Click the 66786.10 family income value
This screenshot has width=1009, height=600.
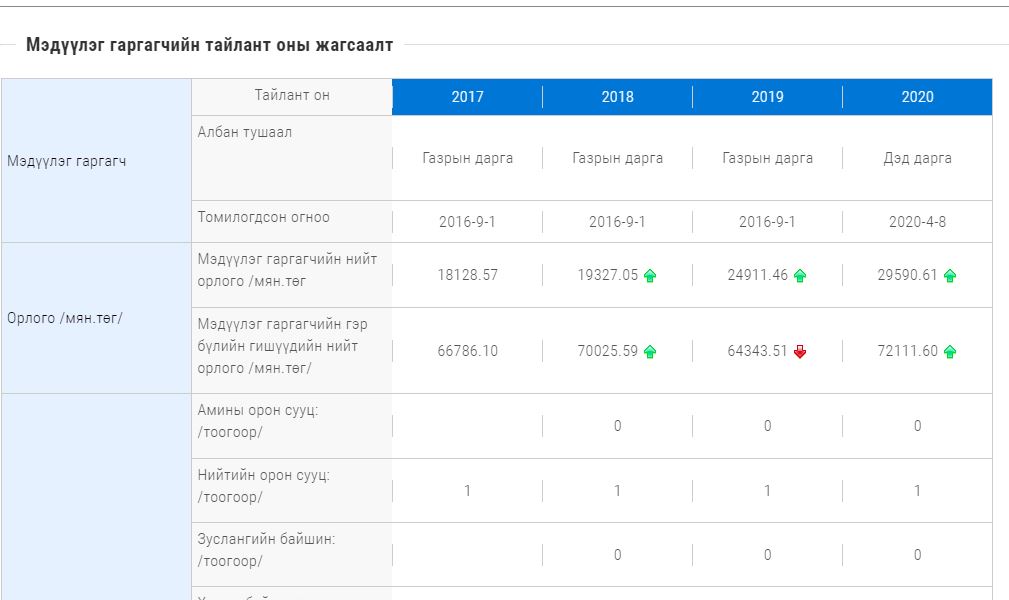(467, 351)
